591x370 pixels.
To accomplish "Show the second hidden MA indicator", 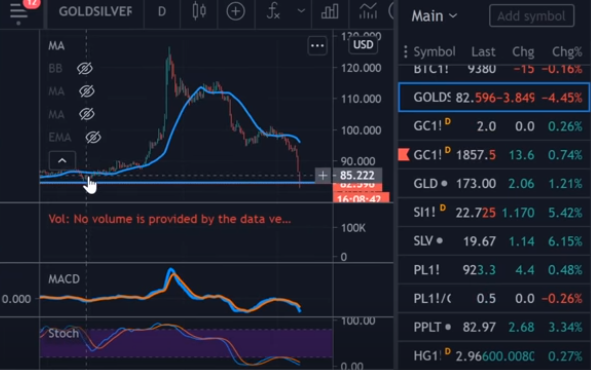I will (x=87, y=114).
